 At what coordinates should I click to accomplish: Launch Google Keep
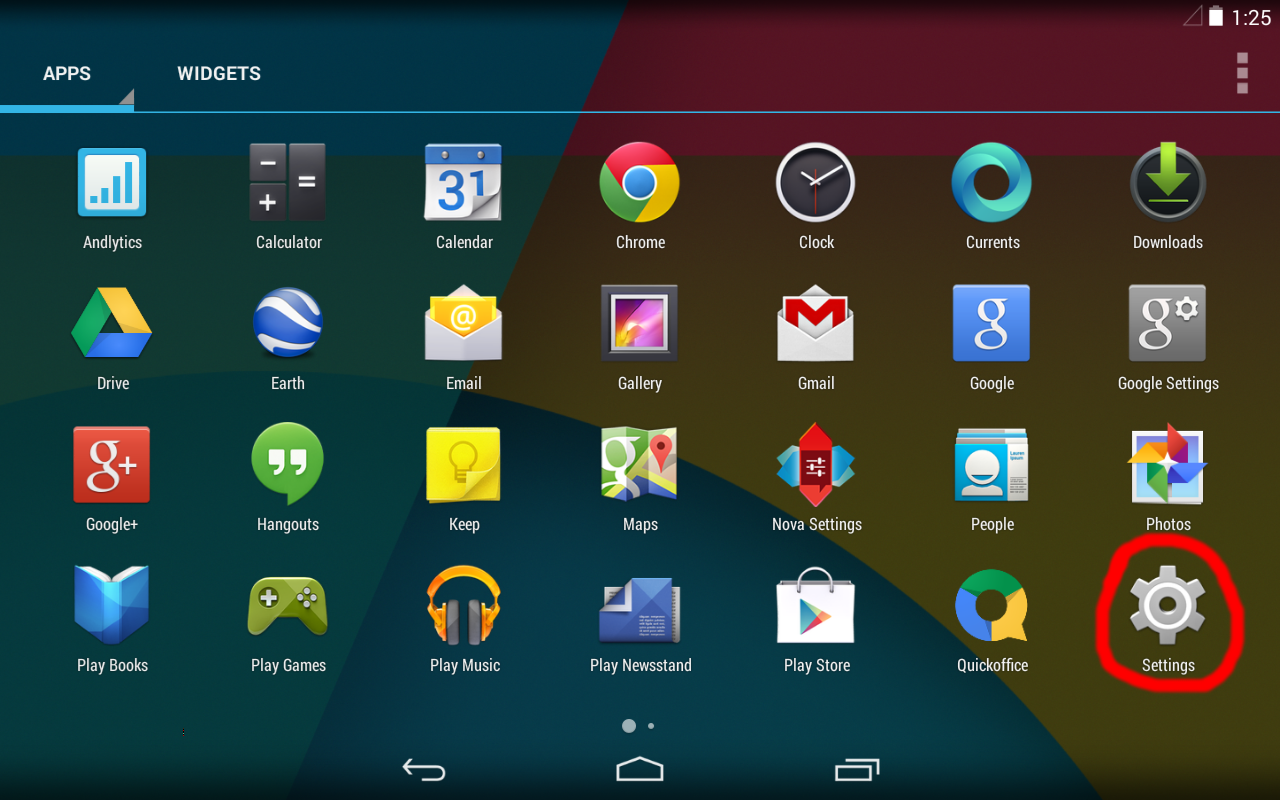point(464,464)
